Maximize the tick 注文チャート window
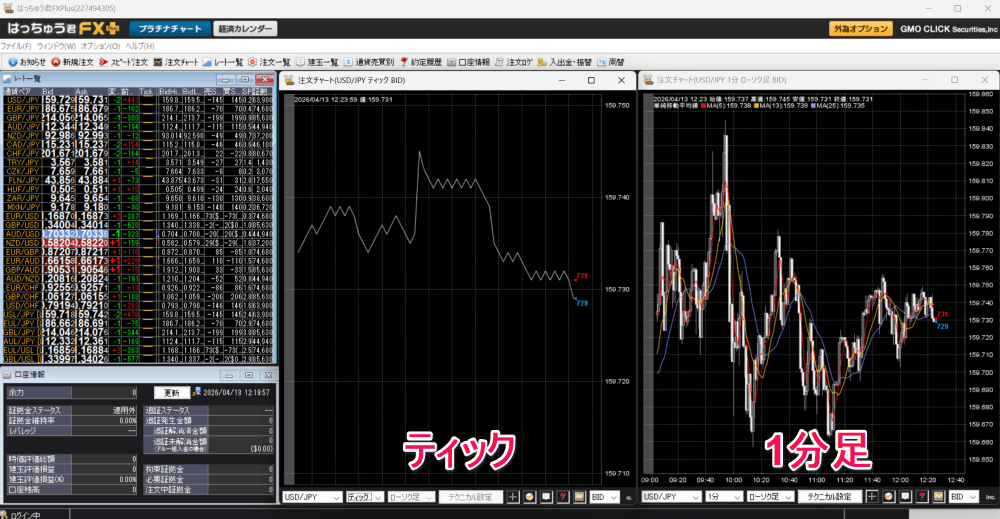 click(x=591, y=80)
